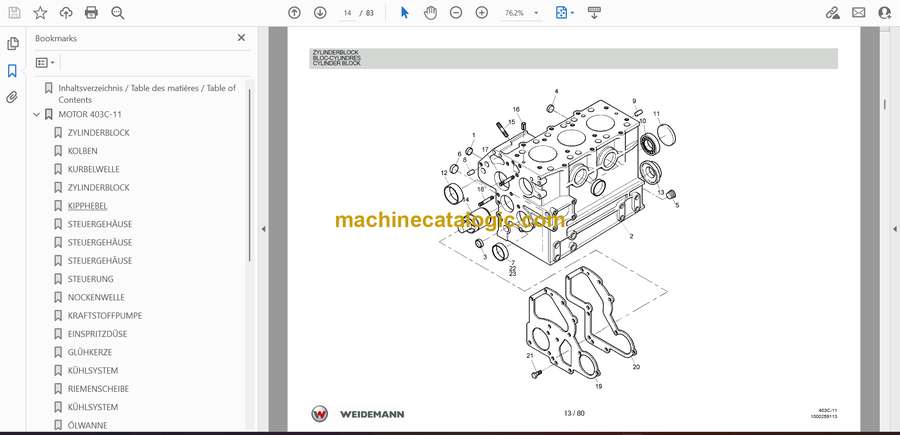Zoom in with plus button
Viewport: 900px width, 435px height.
tap(482, 13)
